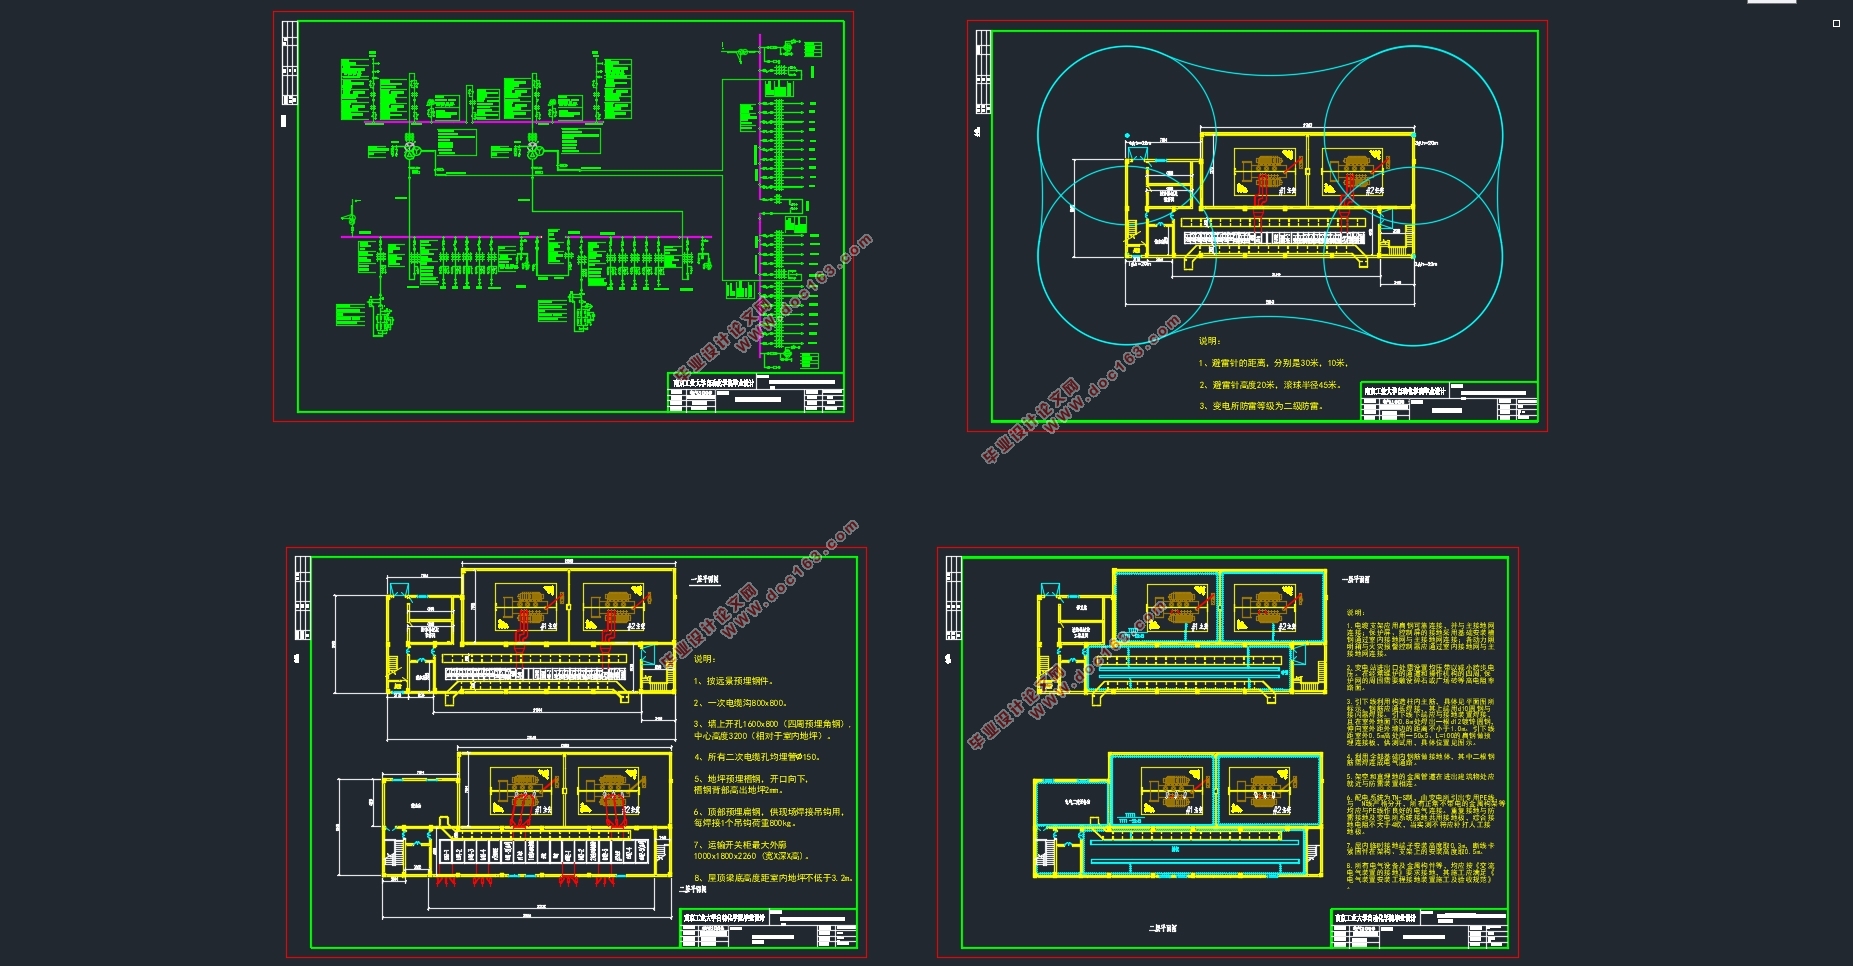Click underlined '一层平面图' label in equipment layout sheet
The height and width of the screenshot is (966, 1853).
pyautogui.click(x=706, y=579)
